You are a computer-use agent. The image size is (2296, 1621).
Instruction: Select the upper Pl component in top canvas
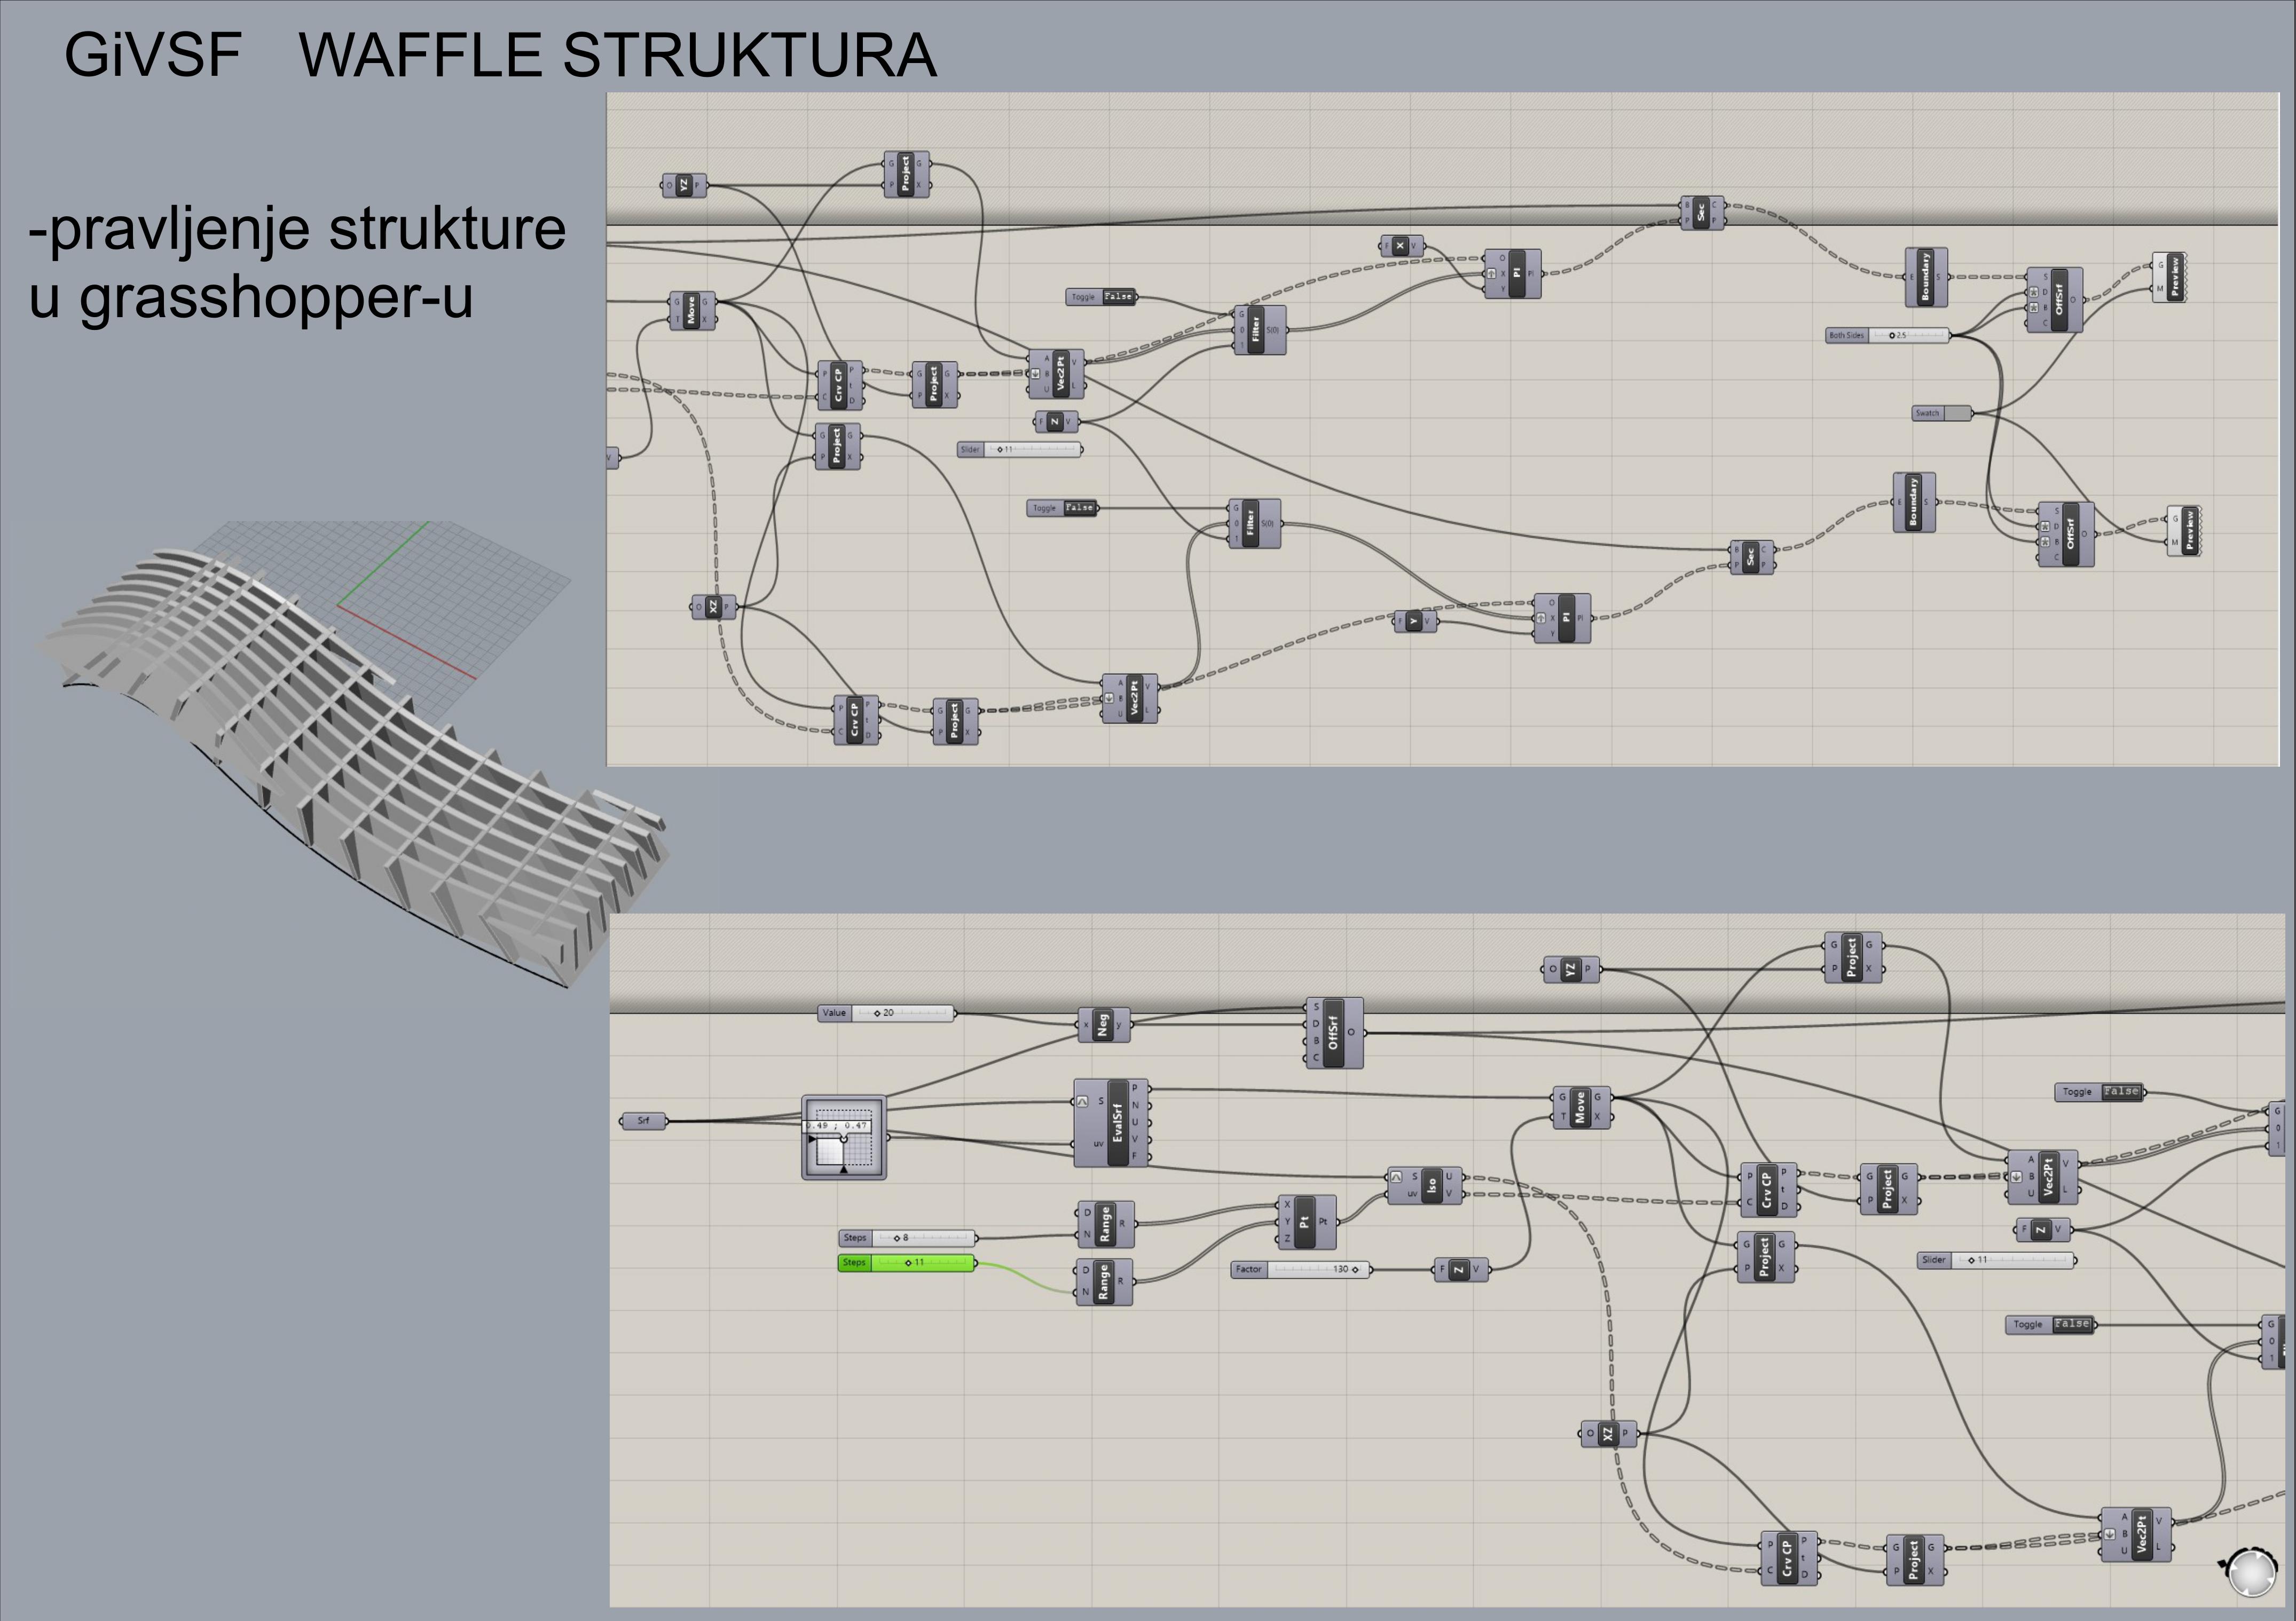[x=1513, y=274]
